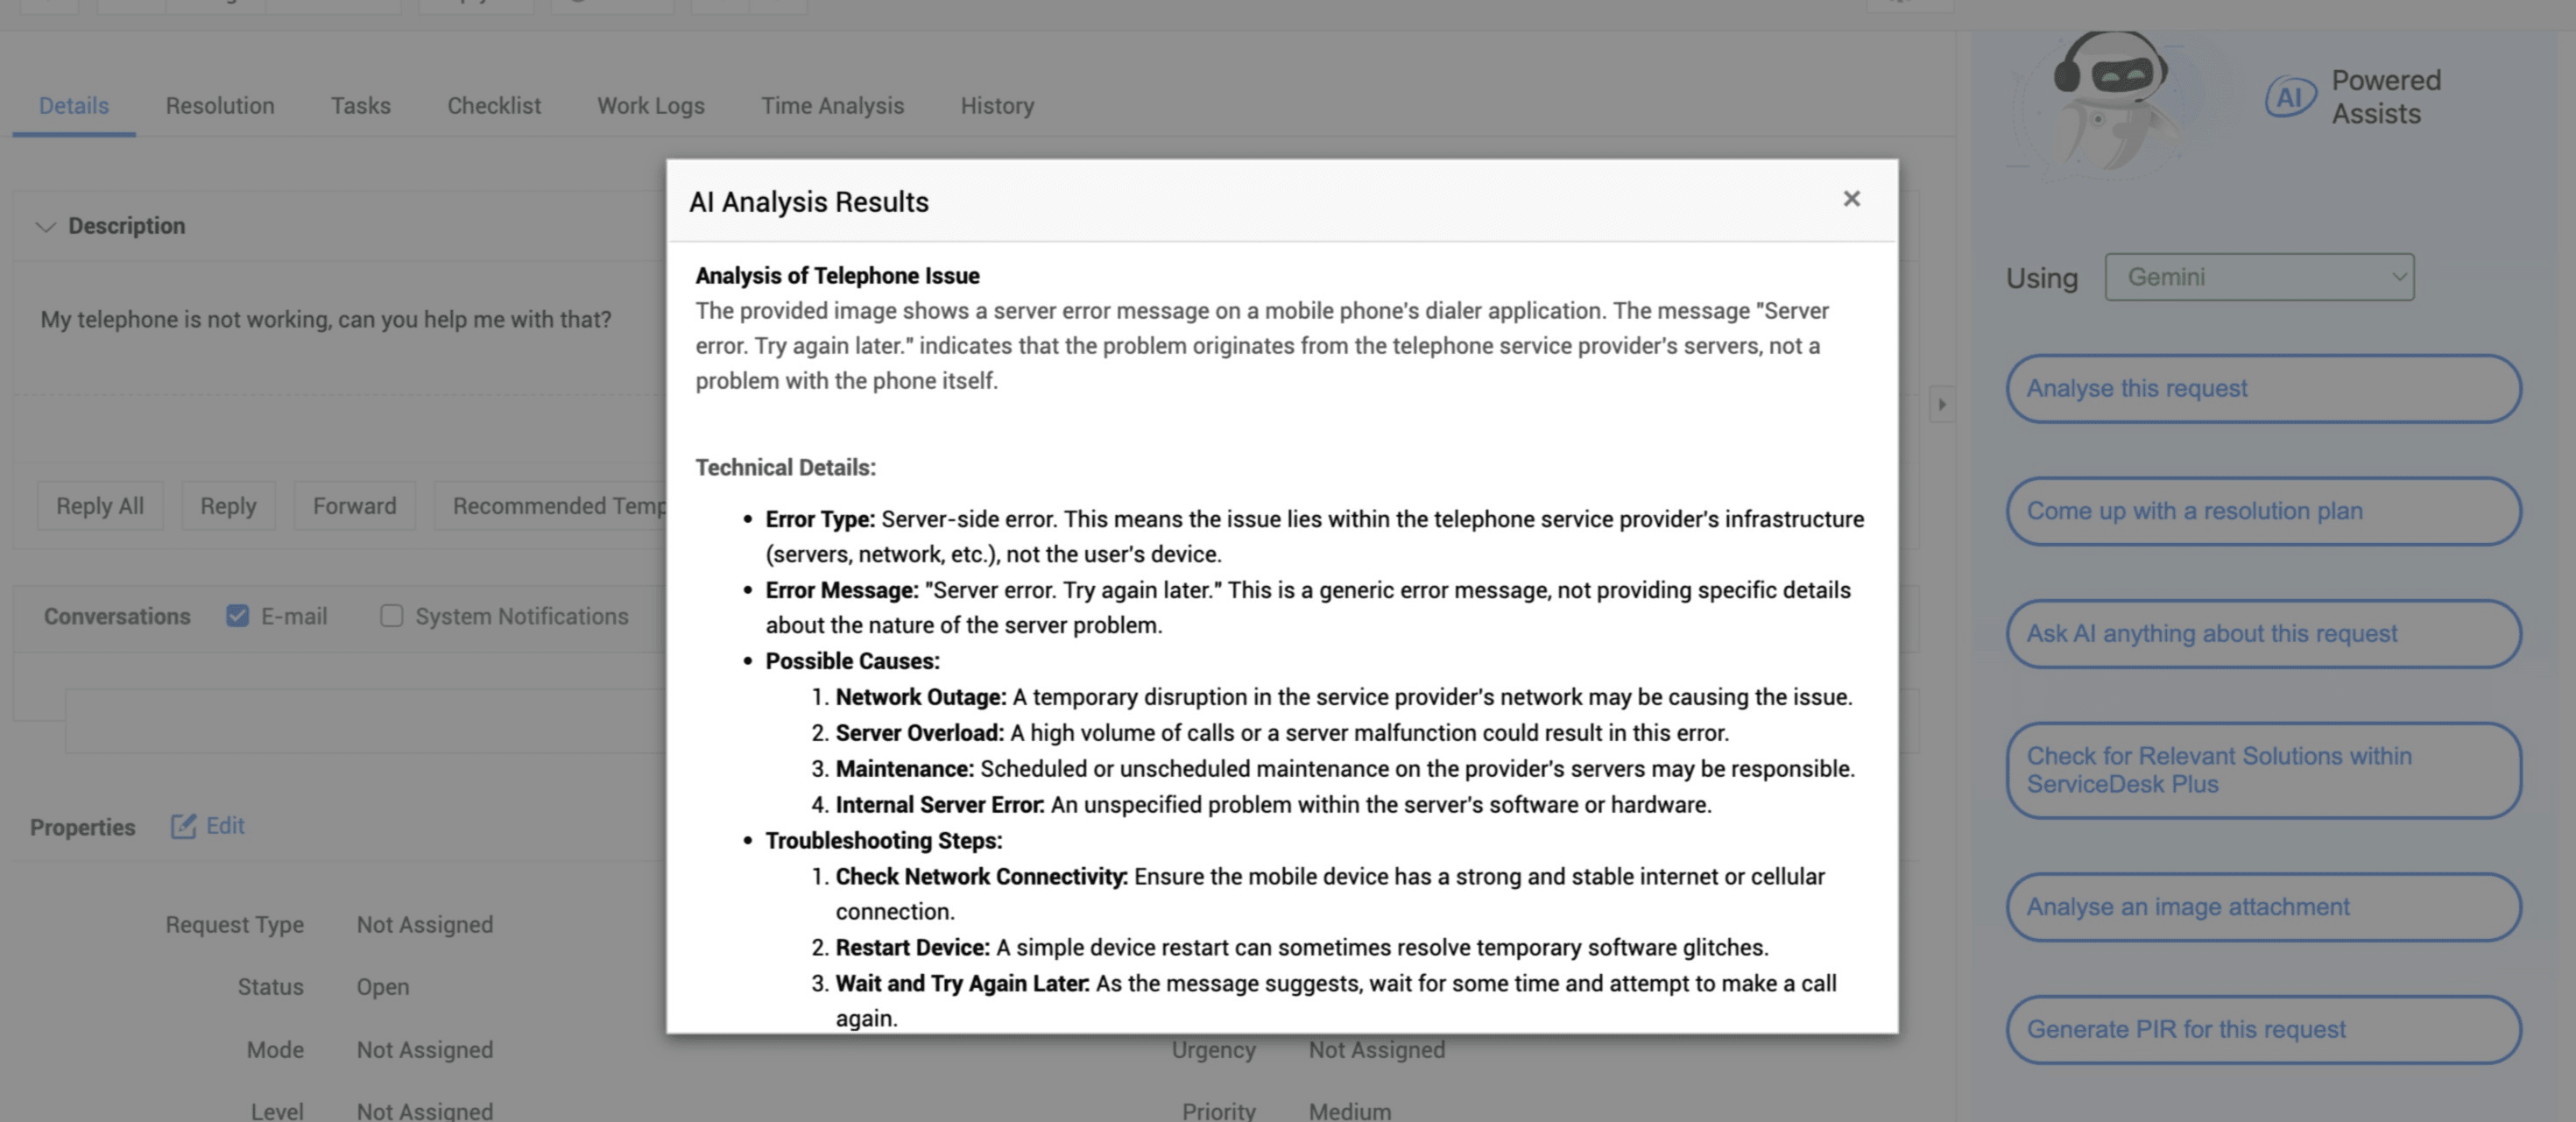2576x1122 pixels.
Task: Collapse the Description section chevron
Action: click(x=45, y=227)
